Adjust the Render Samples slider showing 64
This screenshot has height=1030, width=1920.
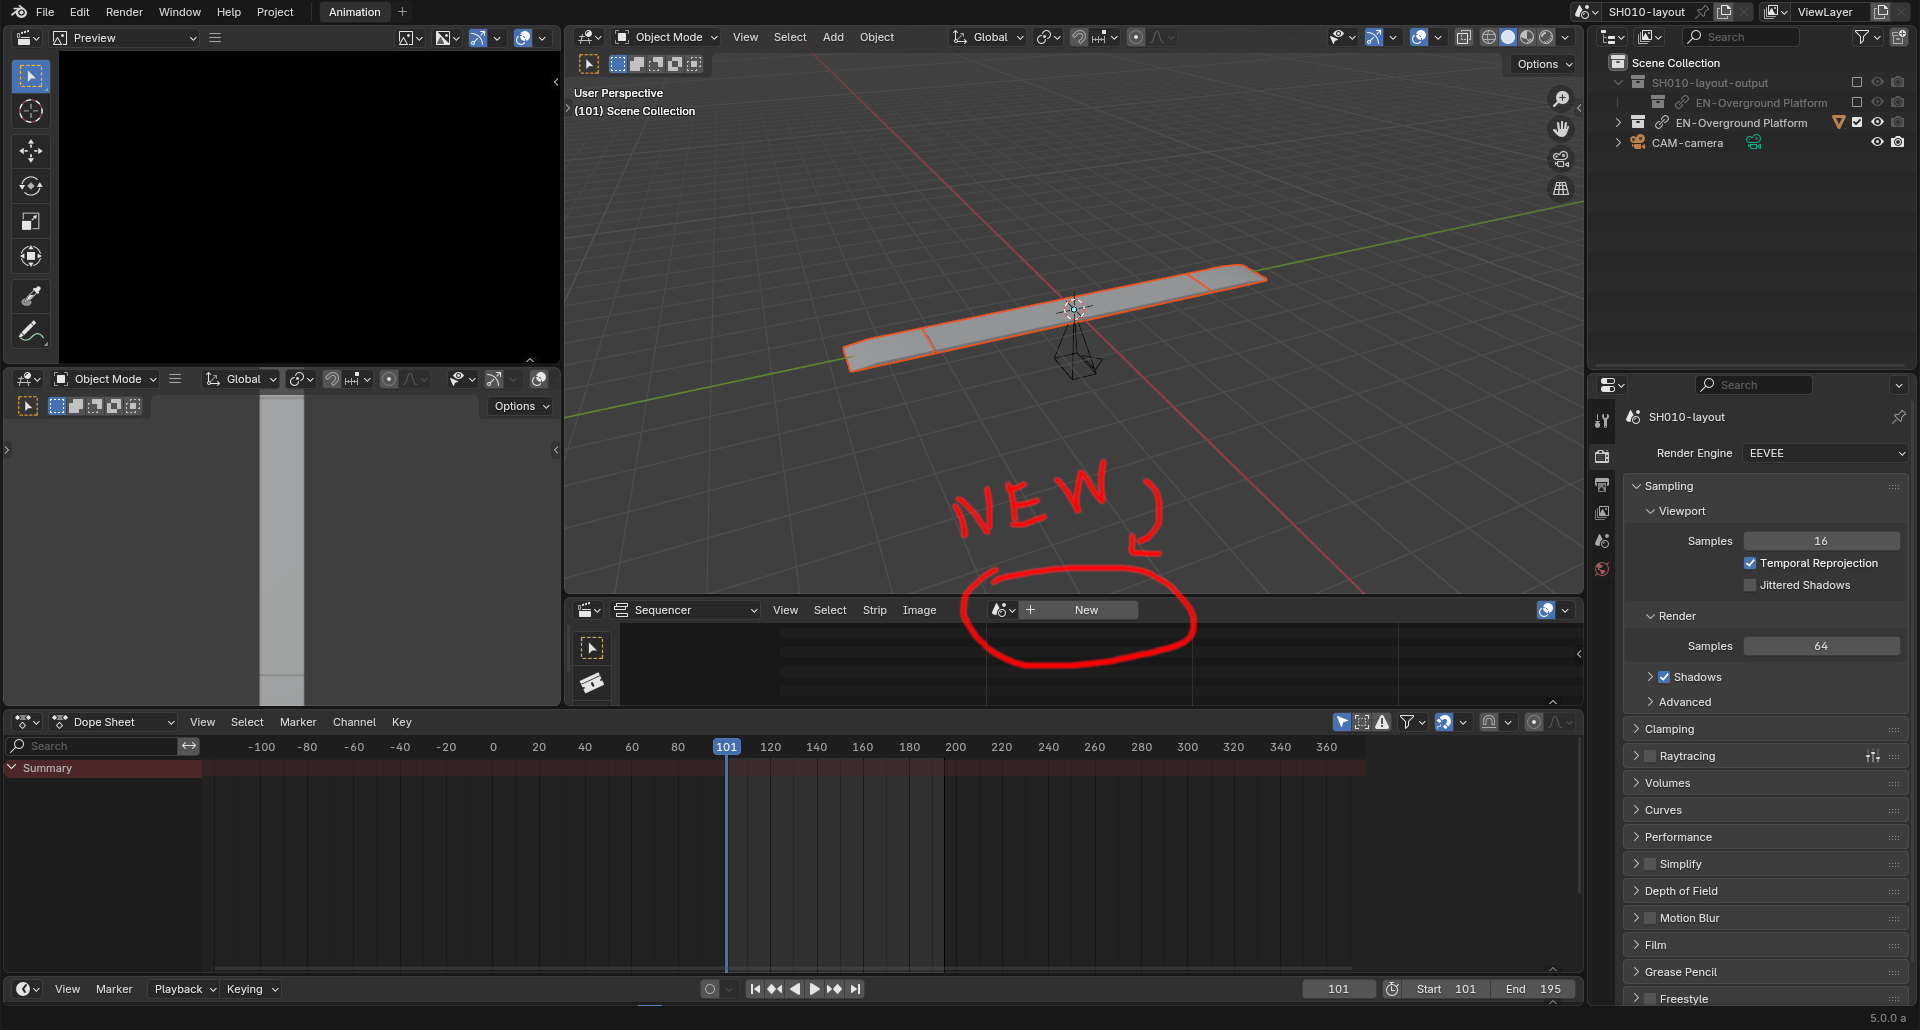coord(1821,647)
